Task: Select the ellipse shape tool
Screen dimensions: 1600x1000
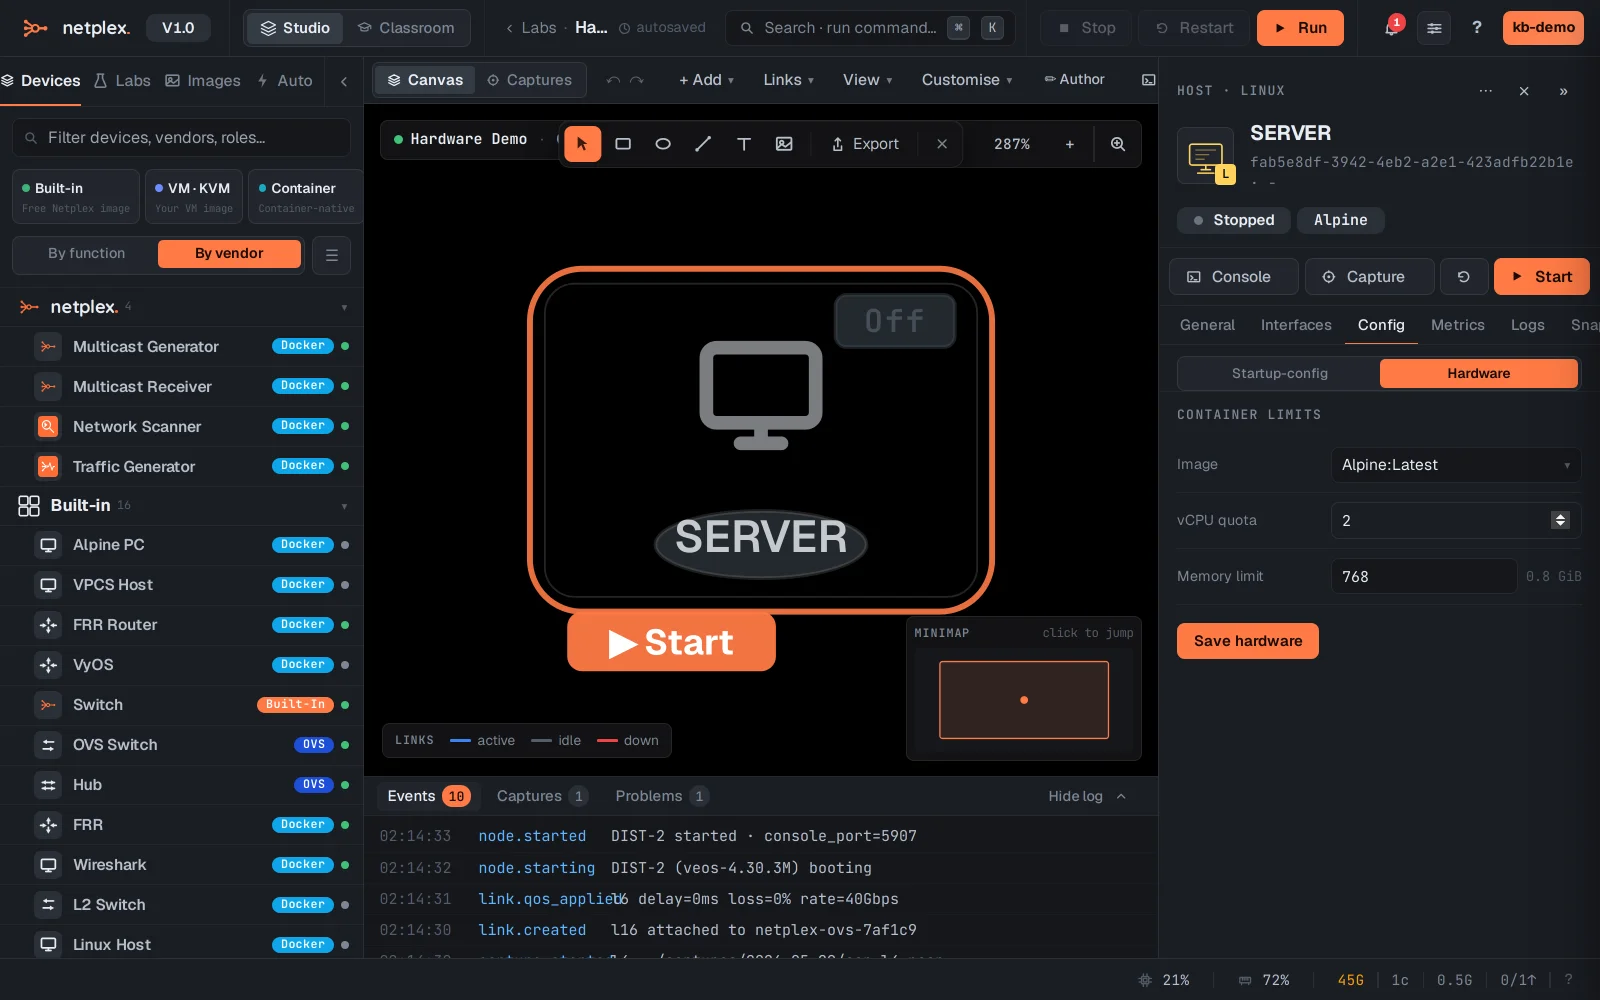Action: coord(663,144)
